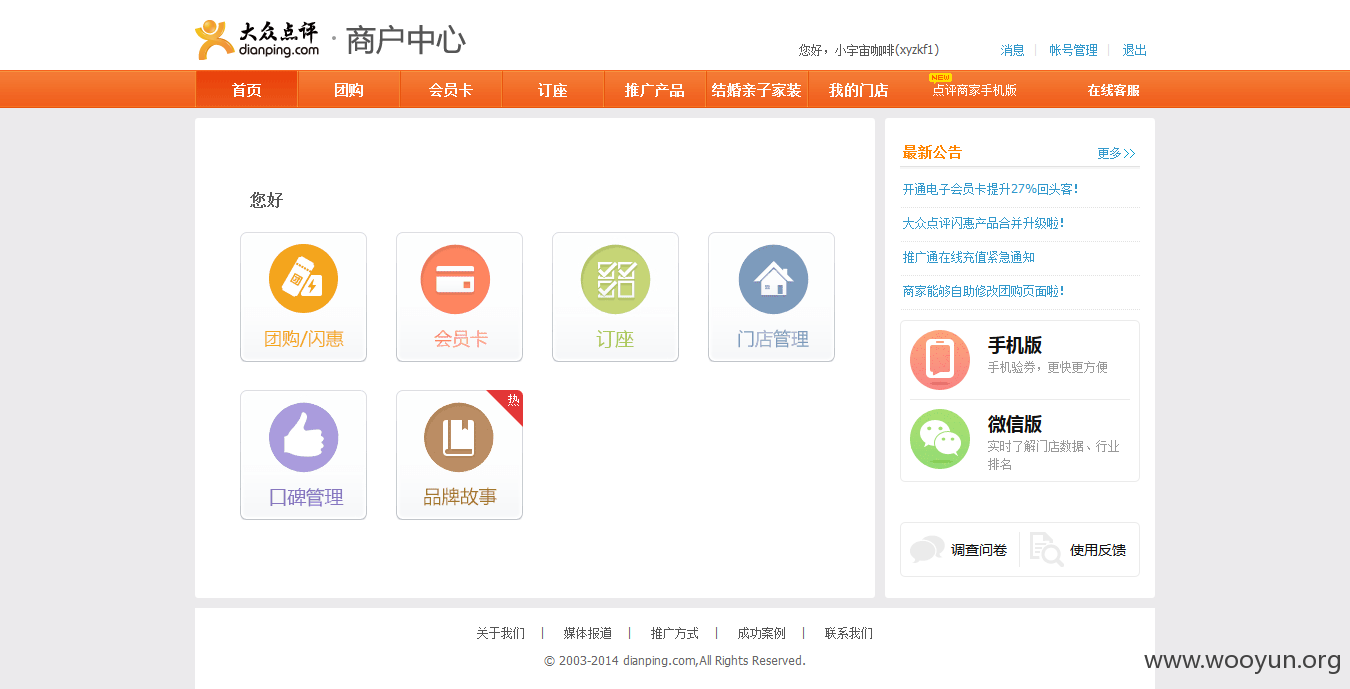Viewport: 1350px width, 689px height.
Task: Open 我的门店 navigation tab
Action: pos(859,90)
